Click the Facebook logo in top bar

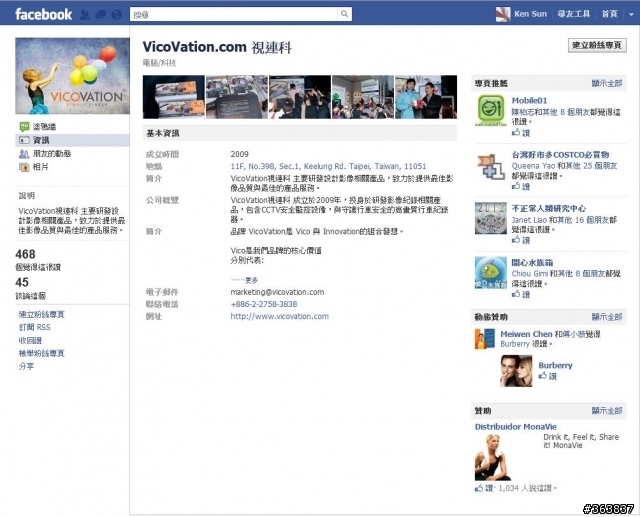[43, 14]
